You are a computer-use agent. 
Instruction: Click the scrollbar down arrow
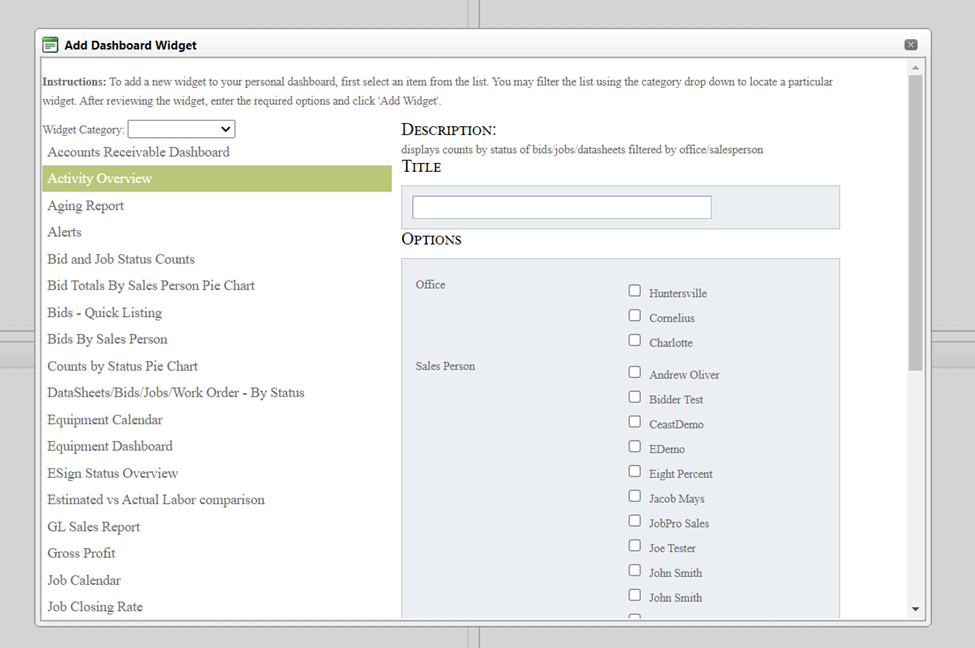pyautogui.click(x=915, y=609)
